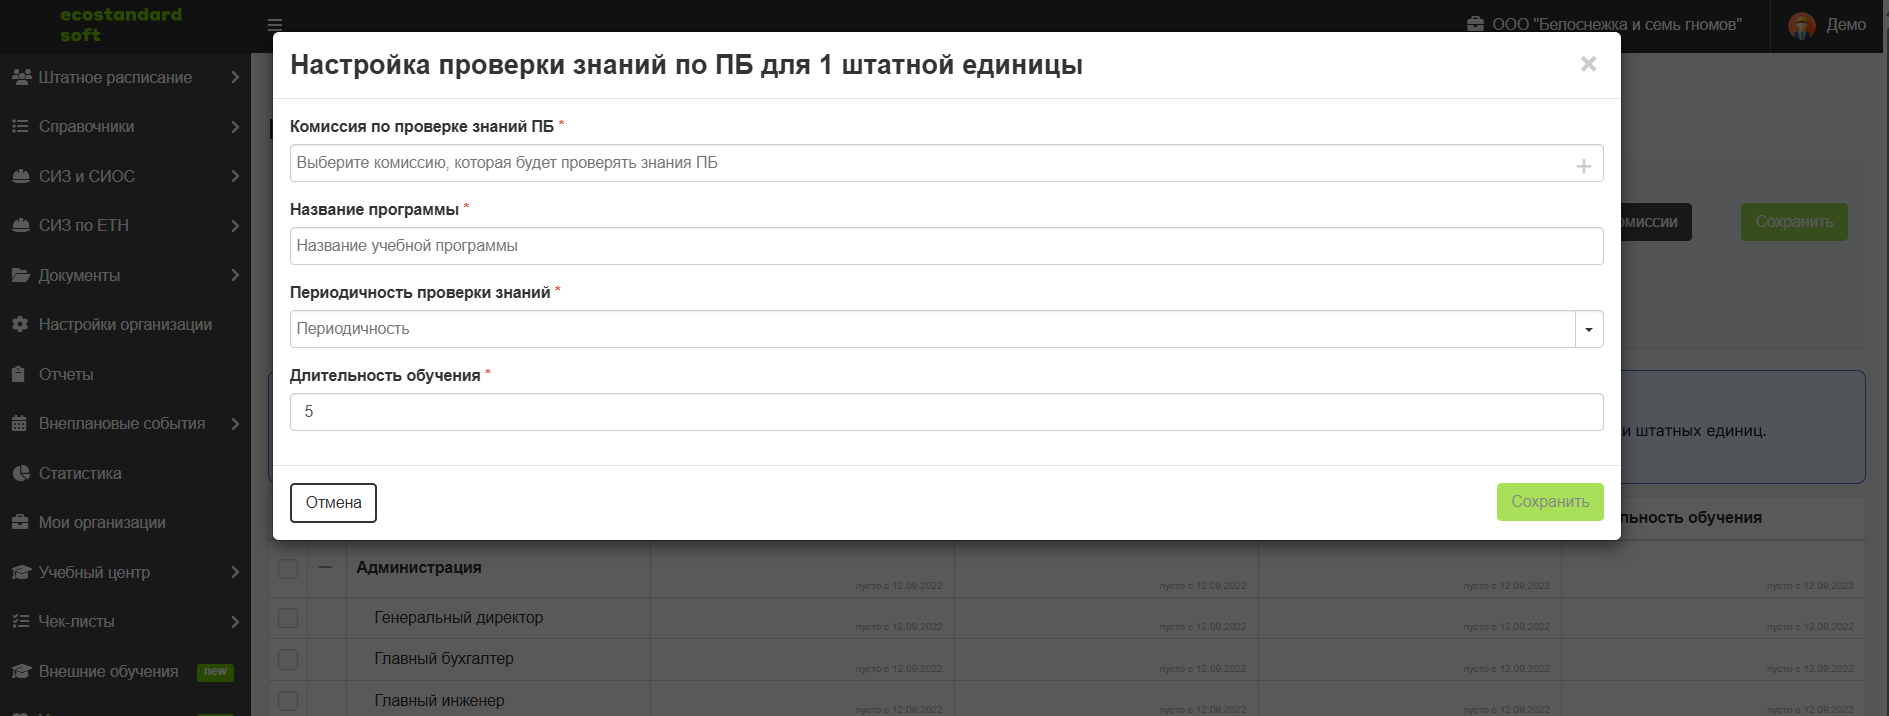Click the dark commission button behind dialog

click(x=1656, y=222)
